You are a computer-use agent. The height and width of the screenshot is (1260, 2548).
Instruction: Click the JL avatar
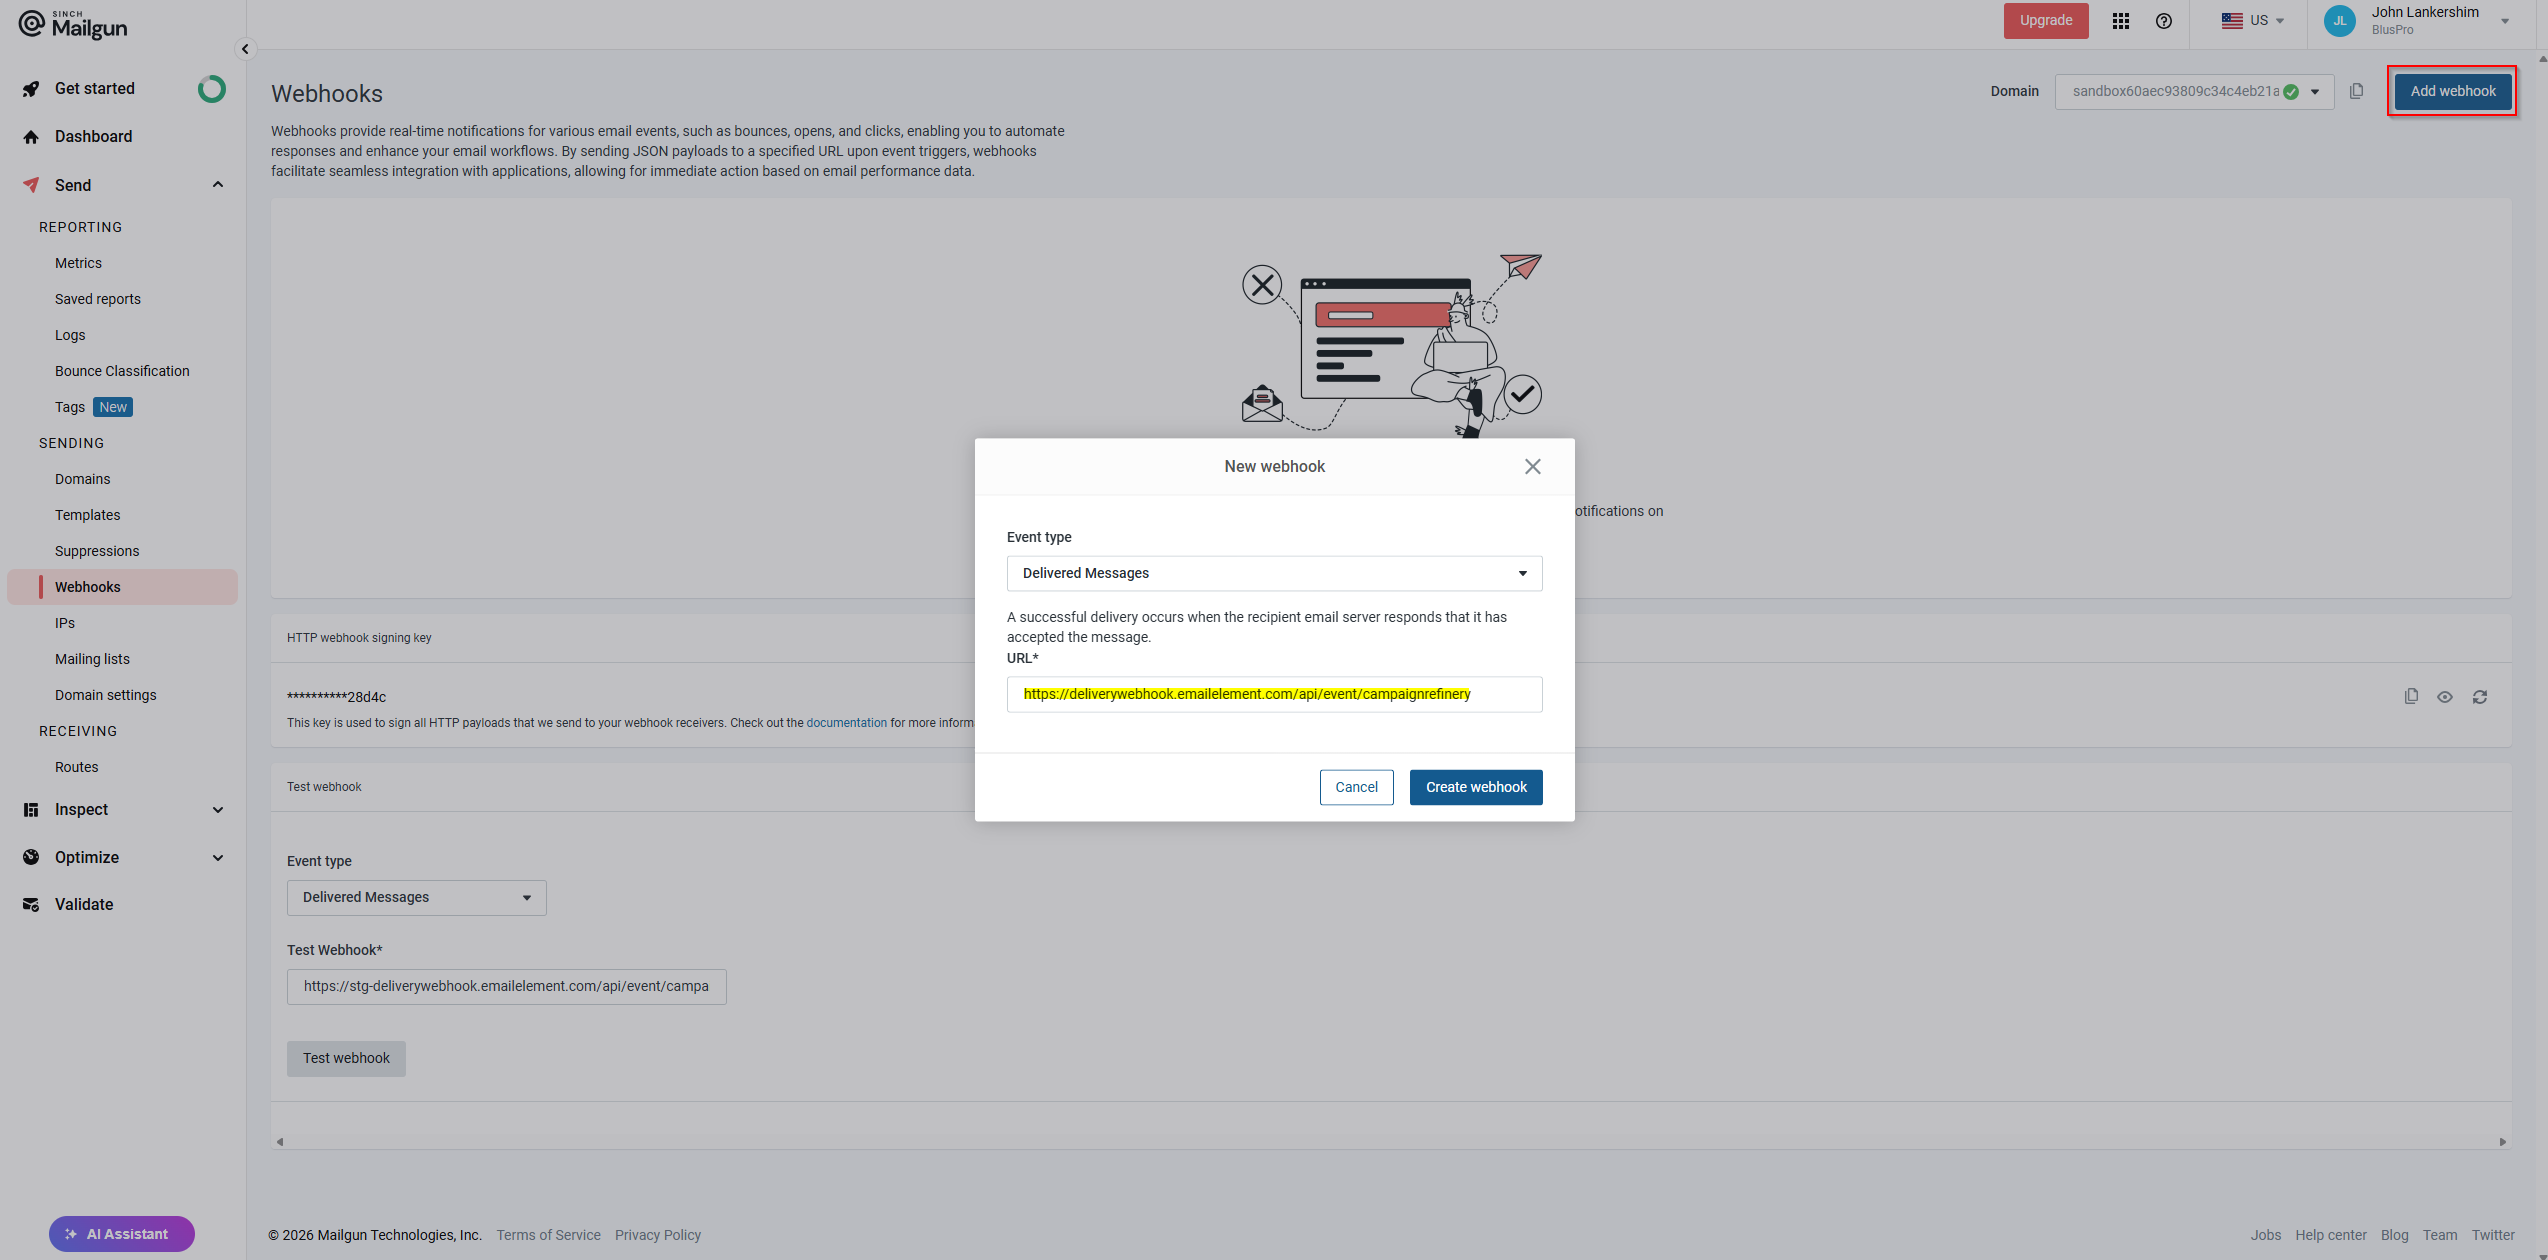tap(2340, 21)
